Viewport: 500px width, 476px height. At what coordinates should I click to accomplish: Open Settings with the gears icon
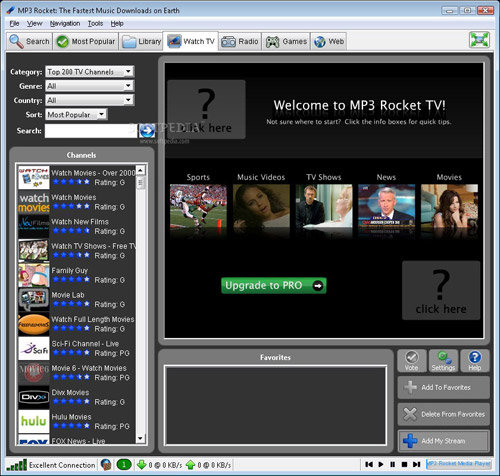443,357
